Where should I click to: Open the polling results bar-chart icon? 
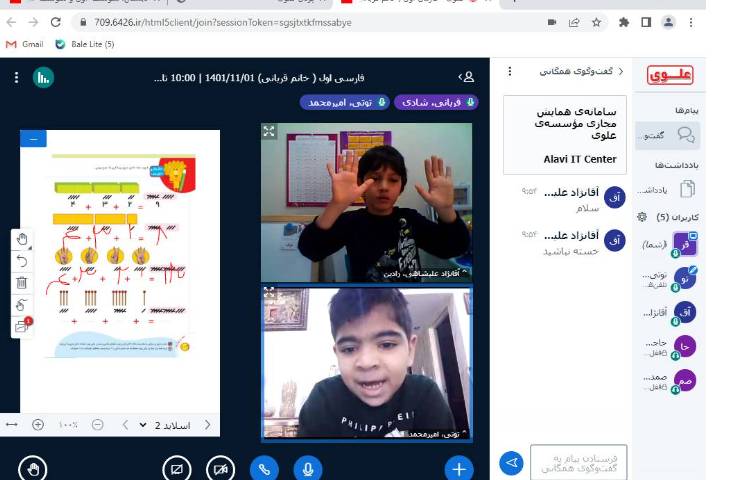pos(43,77)
